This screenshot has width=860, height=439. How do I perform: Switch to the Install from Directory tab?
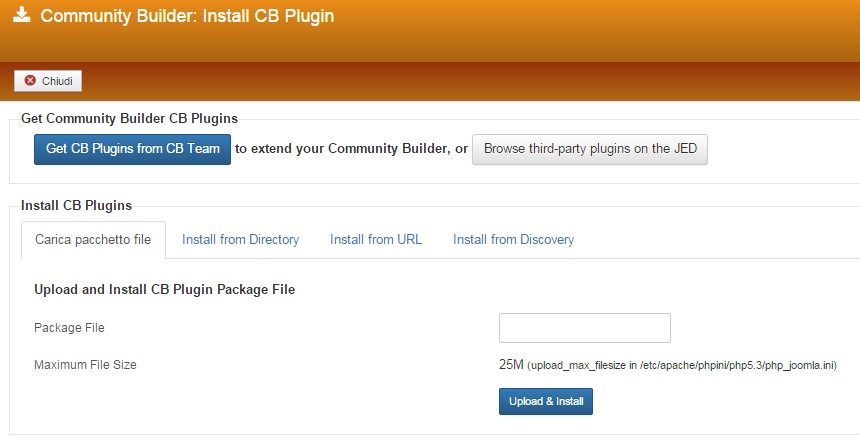coord(240,240)
